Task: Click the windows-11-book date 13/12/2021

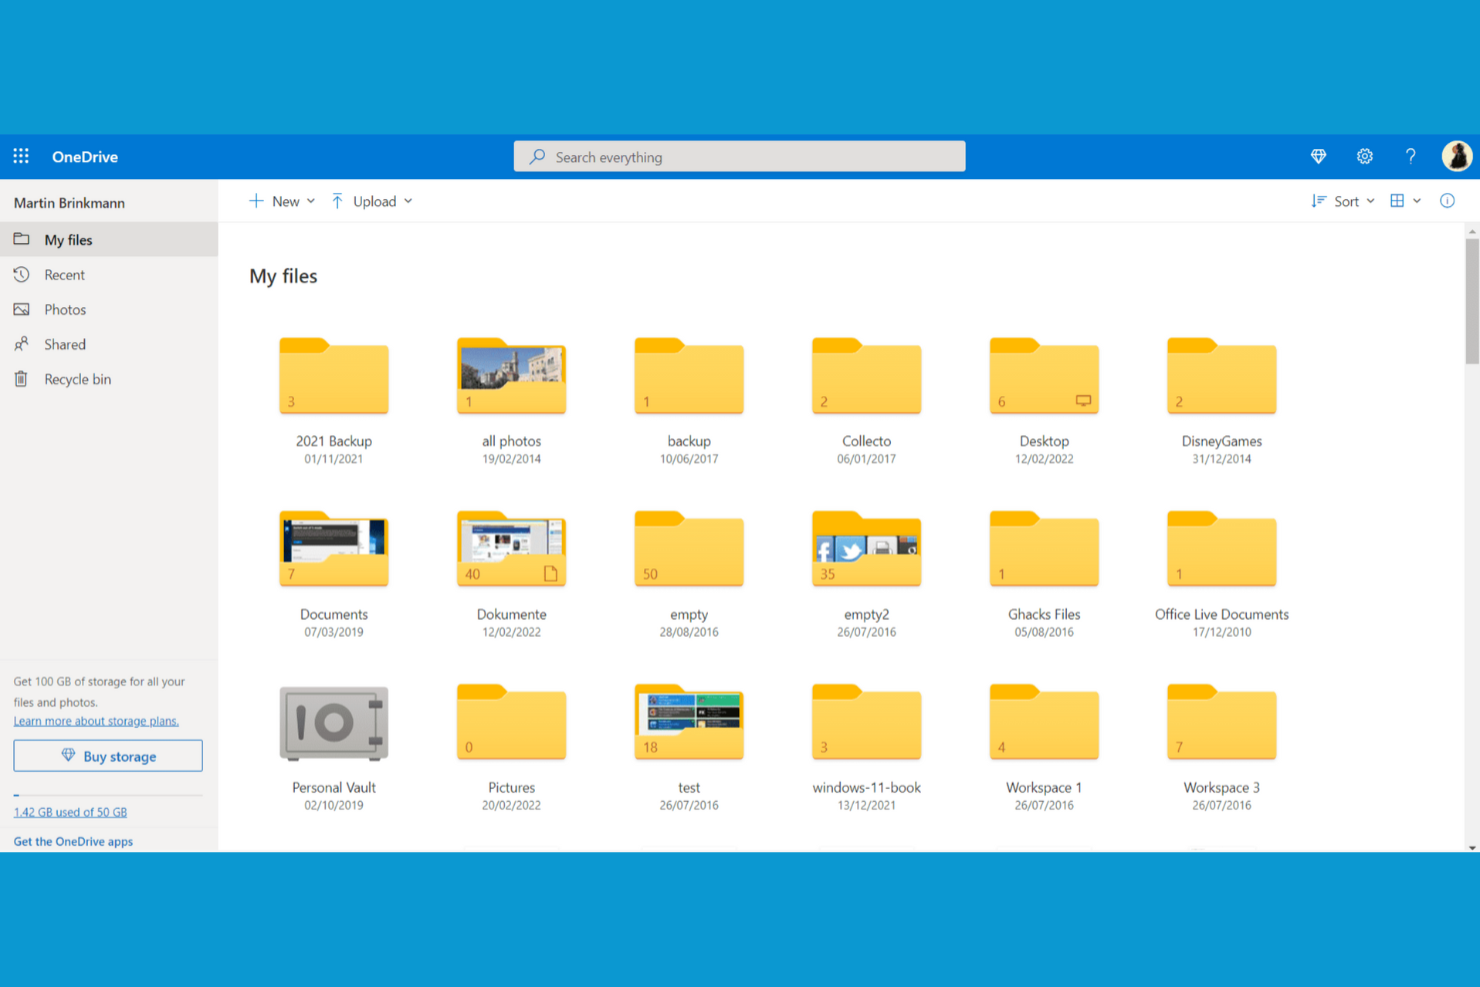Action: pyautogui.click(x=866, y=805)
